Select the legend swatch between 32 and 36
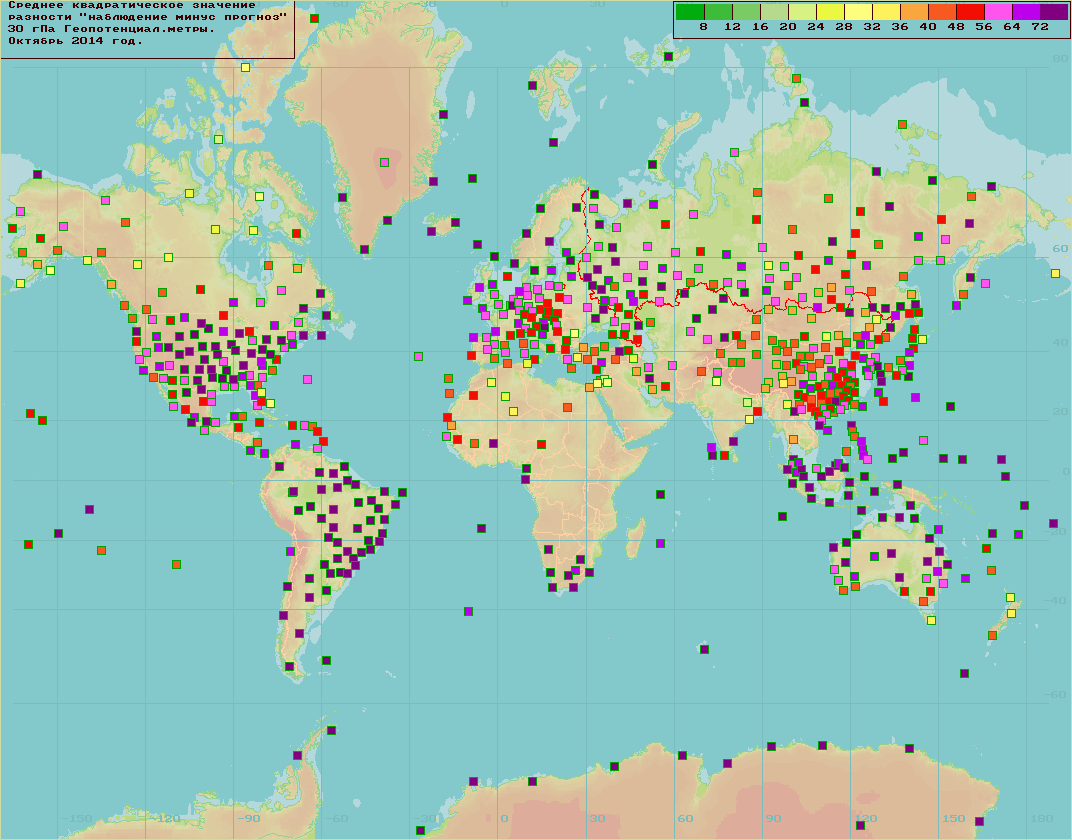Image resolution: width=1072 pixels, height=840 pixels. [x=886, y=11]
